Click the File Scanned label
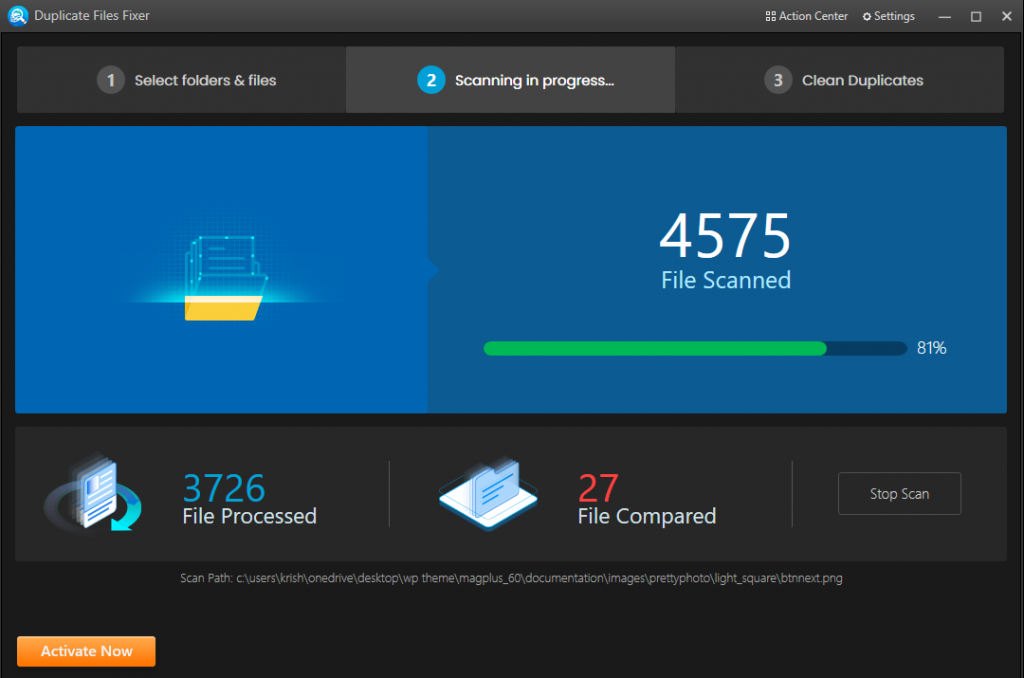The image size is (1024, 678). coord(726,280)
